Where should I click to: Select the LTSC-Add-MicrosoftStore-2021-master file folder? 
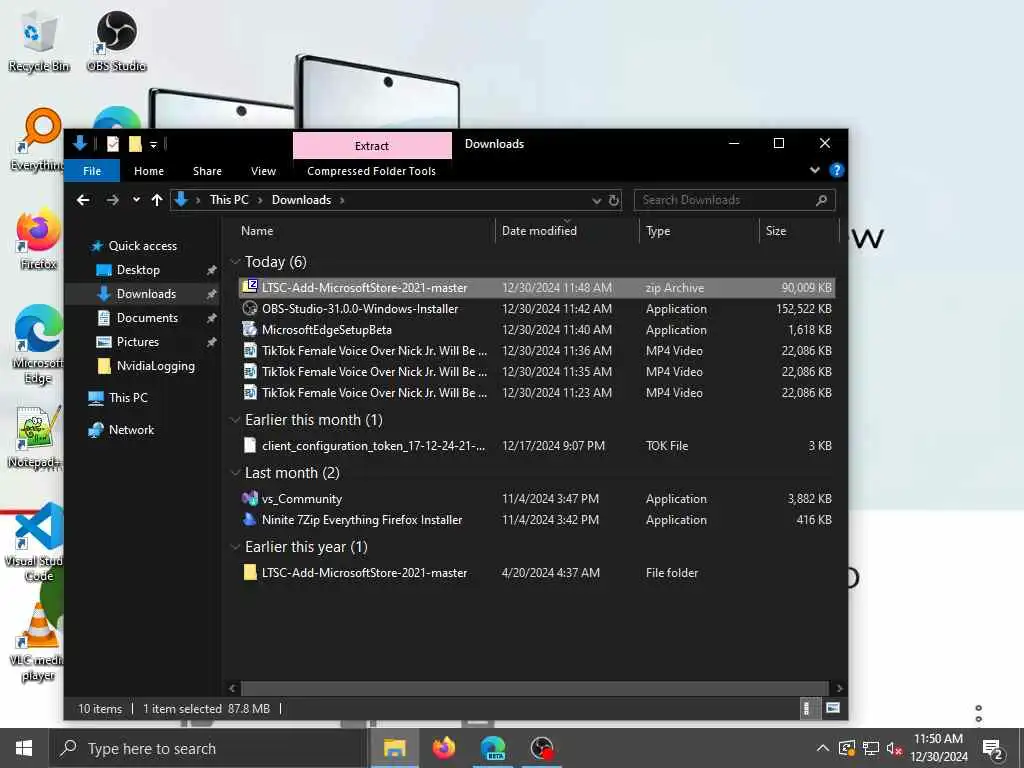[x=536, y=573]
